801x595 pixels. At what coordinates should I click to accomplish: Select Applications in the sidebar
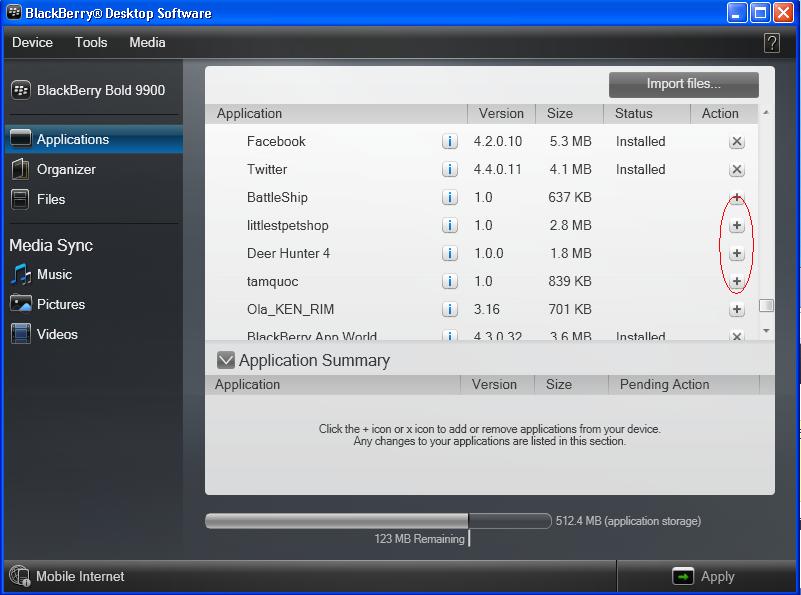[x=94, y=139]
